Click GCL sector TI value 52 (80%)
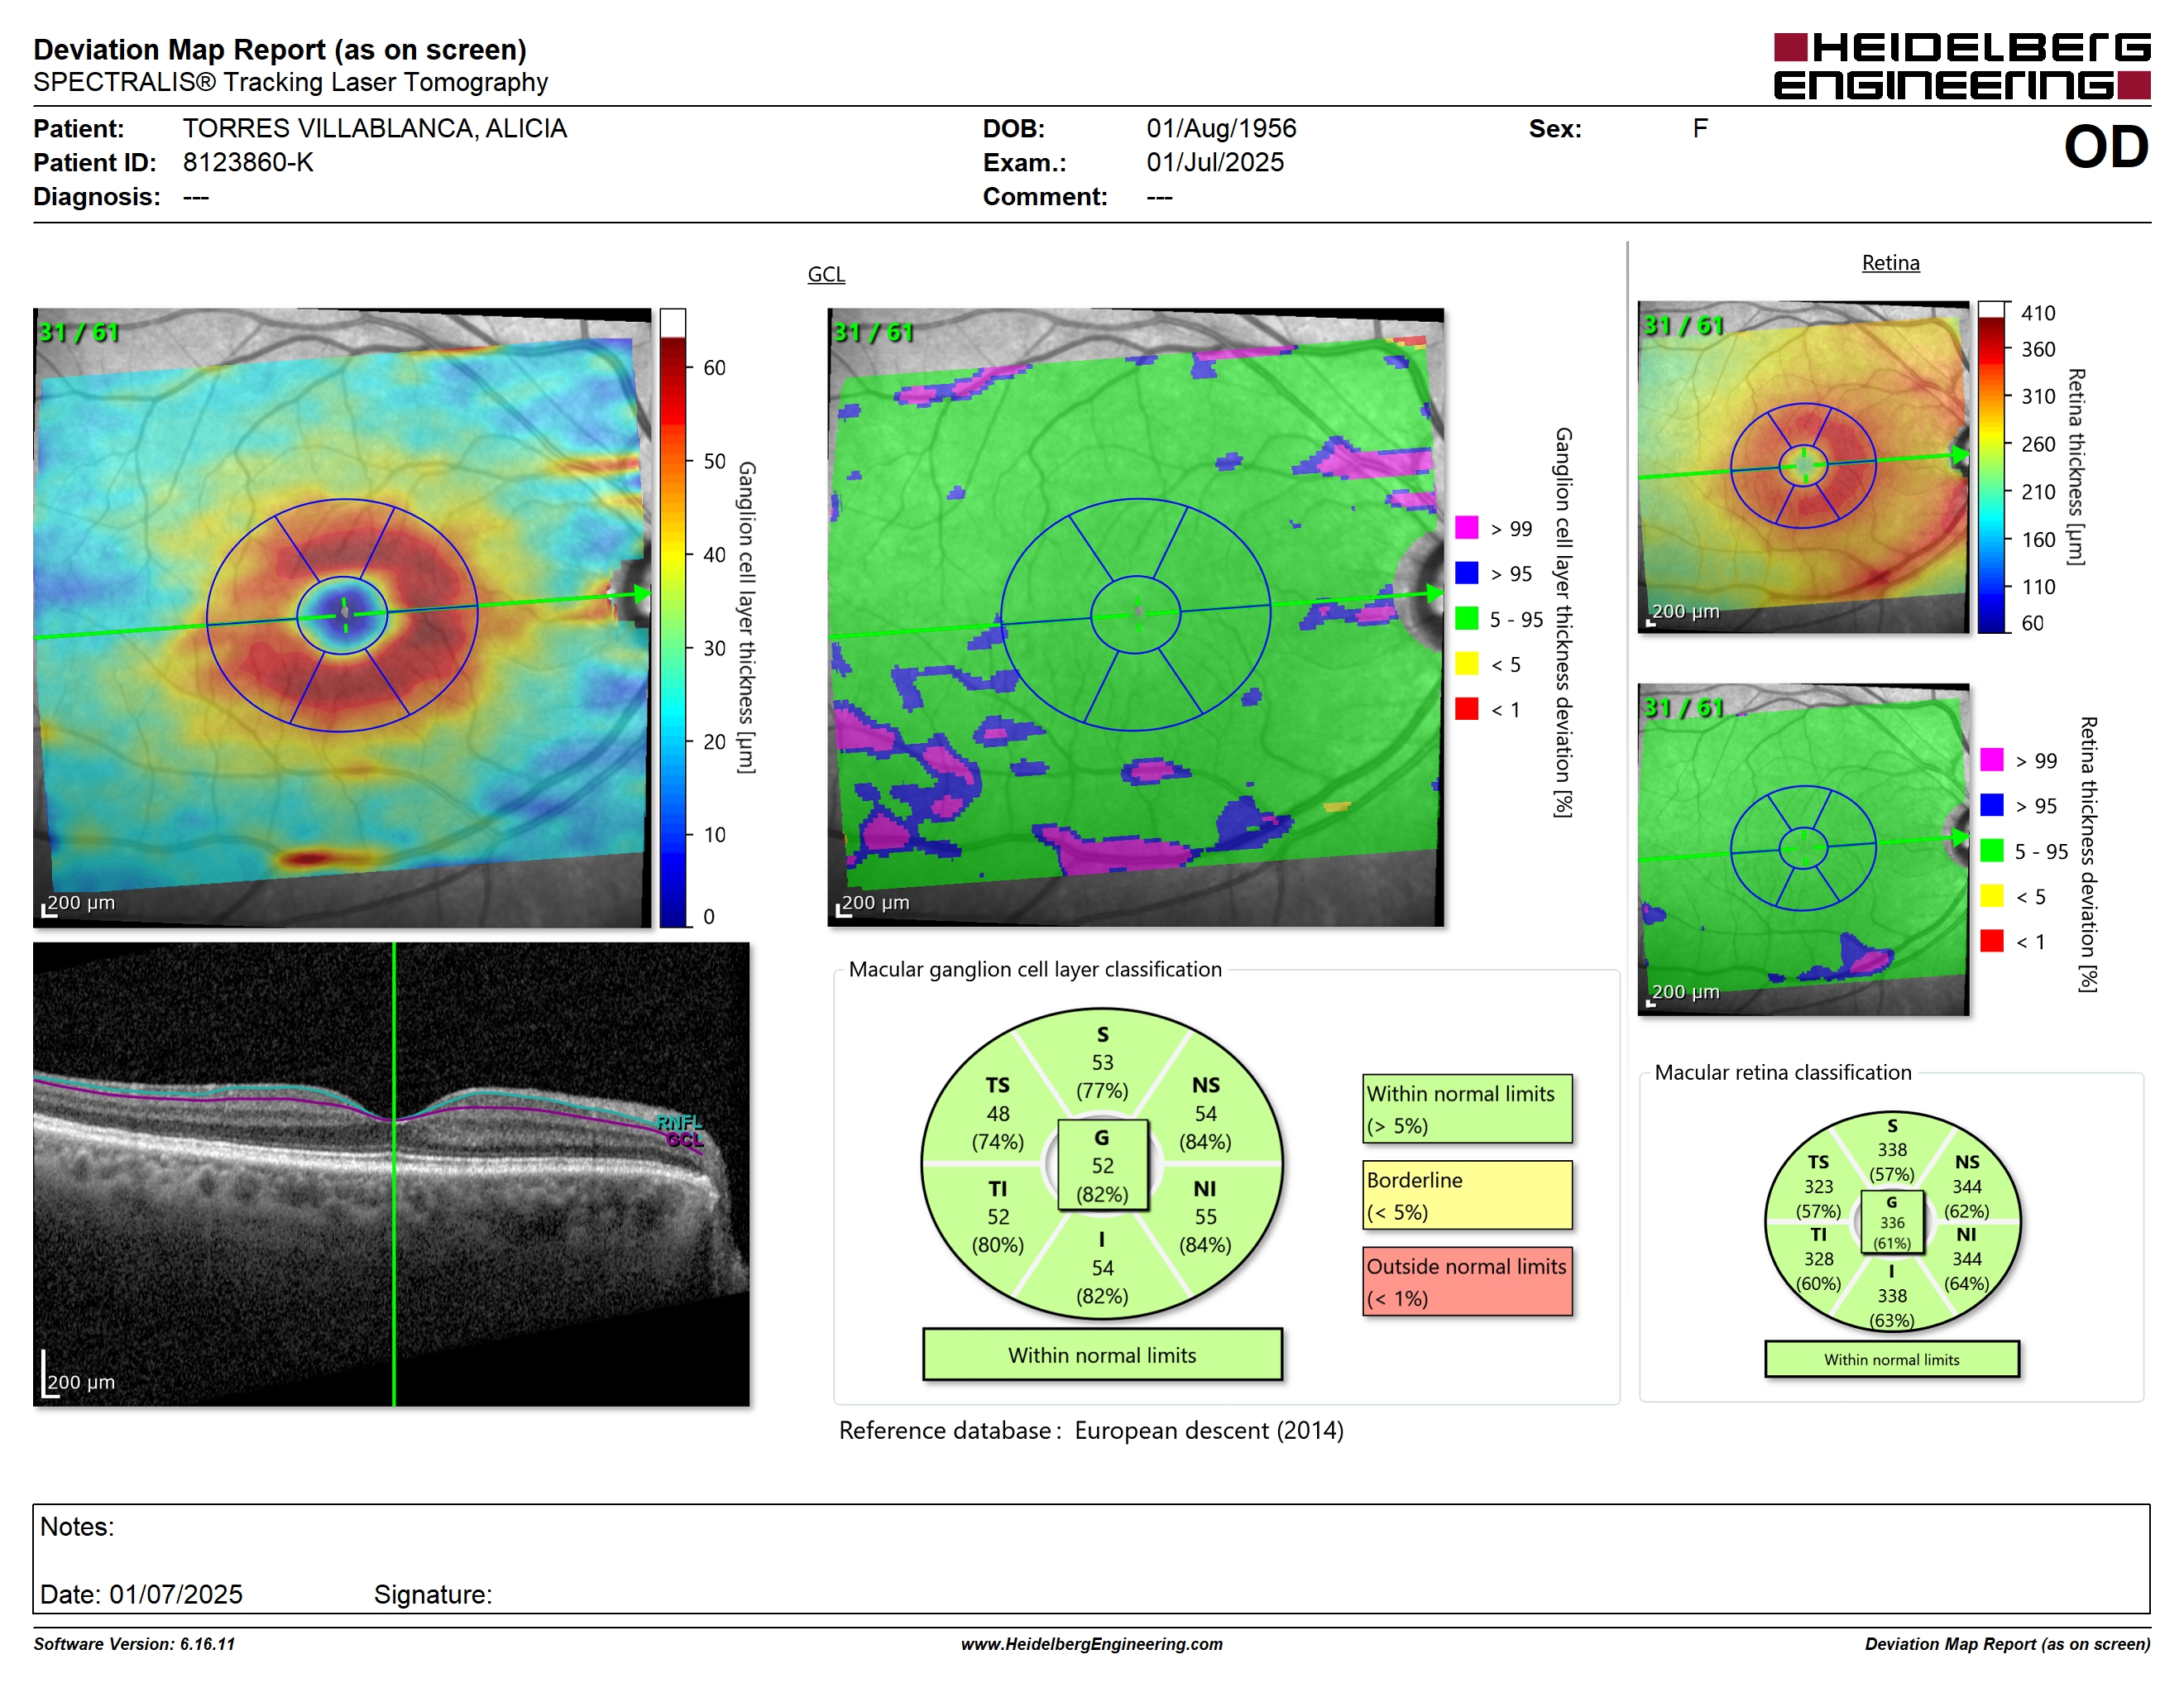The width and height of the screenshot is (2184, 1688). [997, 1231]
